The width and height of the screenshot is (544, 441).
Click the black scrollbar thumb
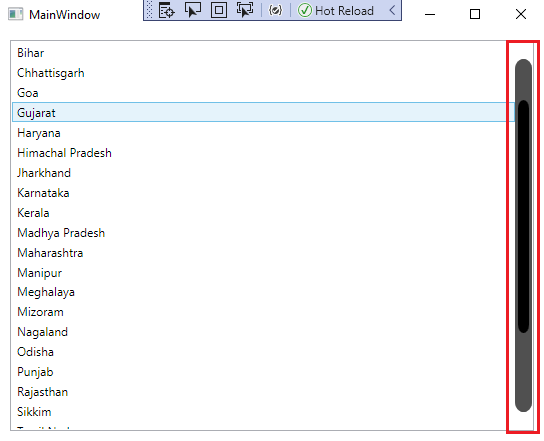pos(523,217)
